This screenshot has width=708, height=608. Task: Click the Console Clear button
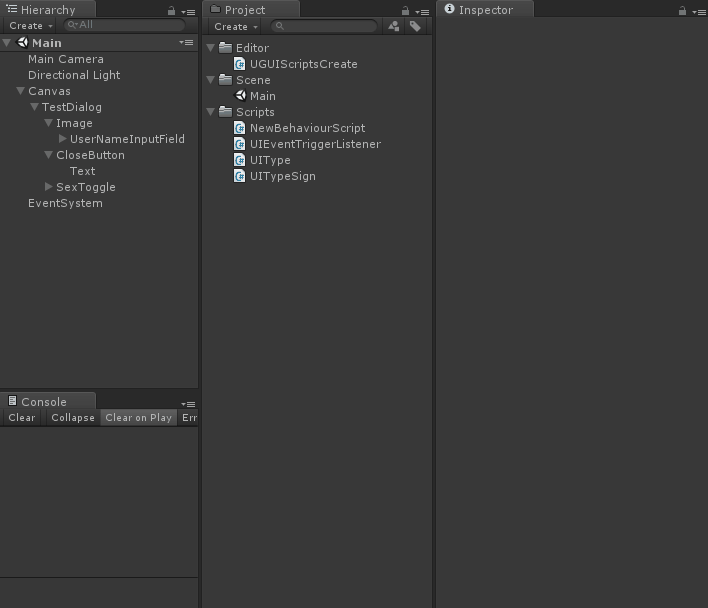click(x=22, y=418)
